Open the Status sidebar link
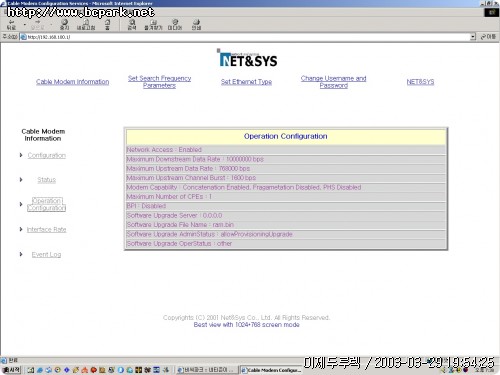The width and height of the screenshot is (500, 375). (46, 180)
